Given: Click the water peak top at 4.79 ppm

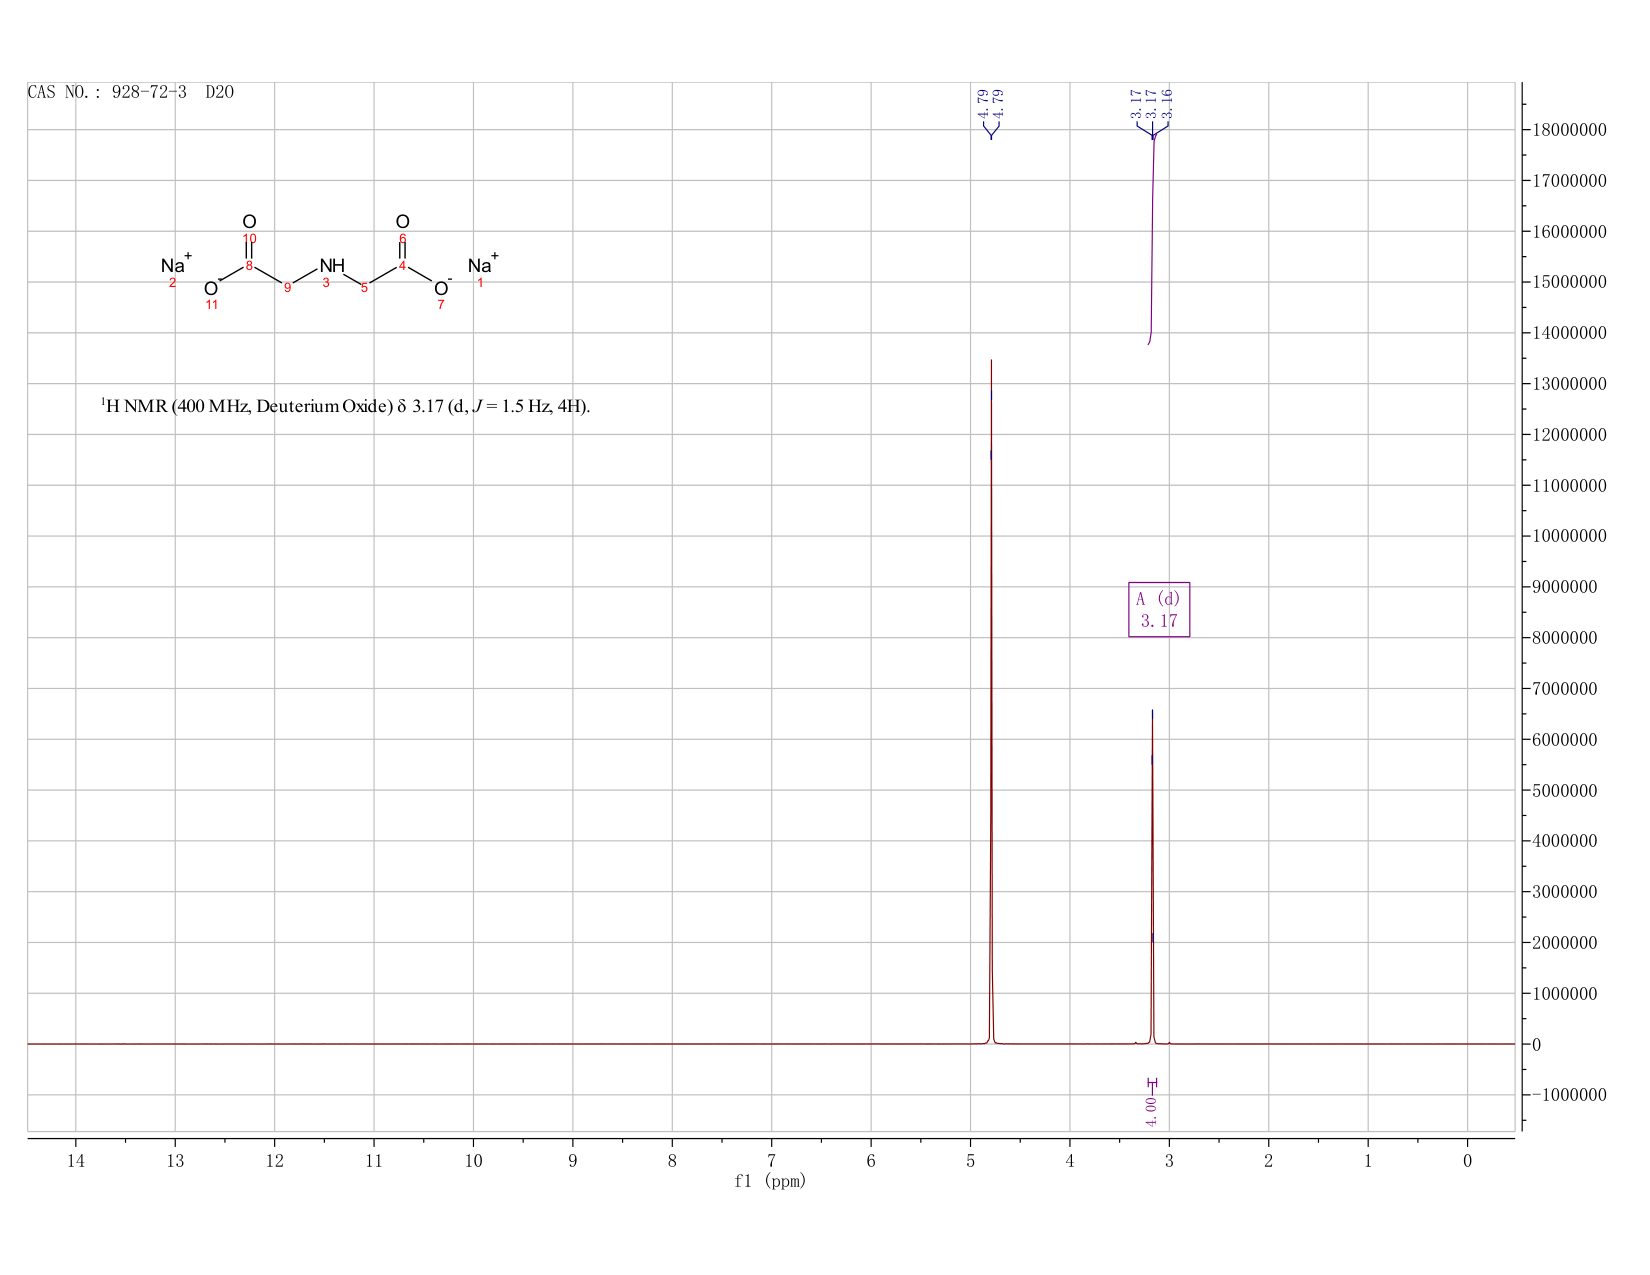Looking at the screenshot, I should coord(991,362).
